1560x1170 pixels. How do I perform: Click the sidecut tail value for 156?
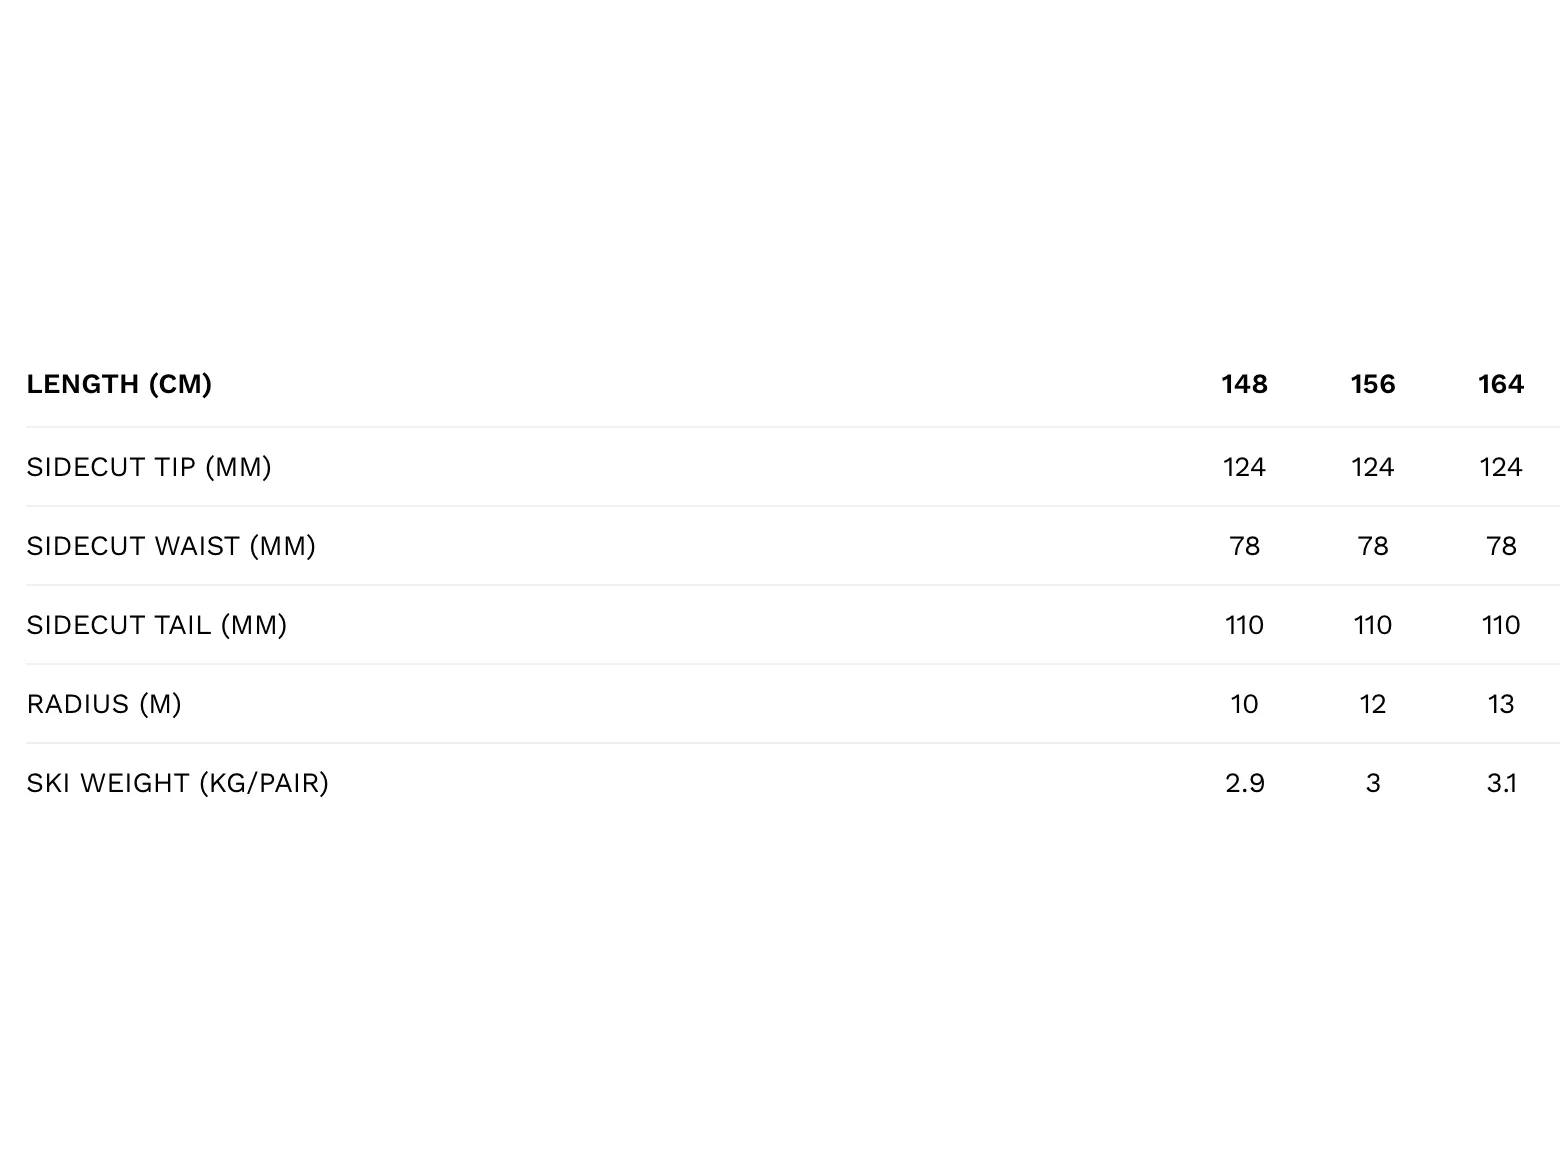pos(1372,625)
